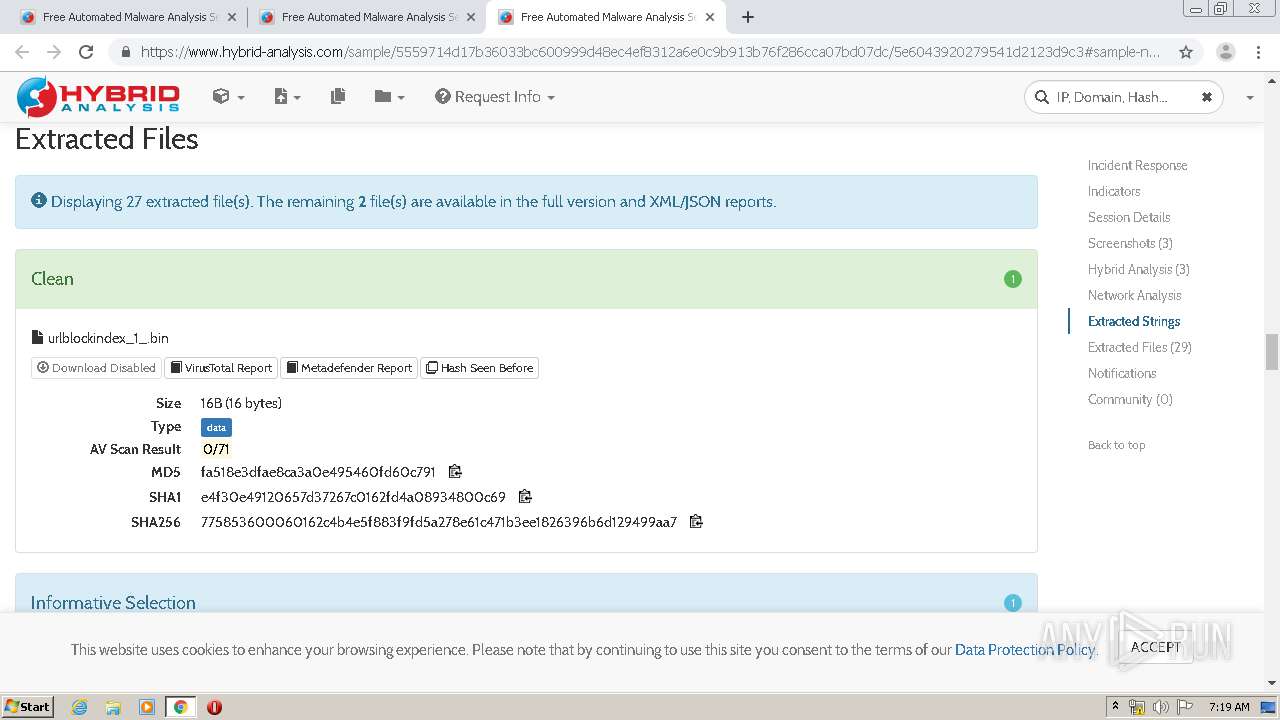Image resolution: width=1280 pixels, height=720 pixels.
Task: Click the volume icon in system tray
Action: pos(1161,707)
